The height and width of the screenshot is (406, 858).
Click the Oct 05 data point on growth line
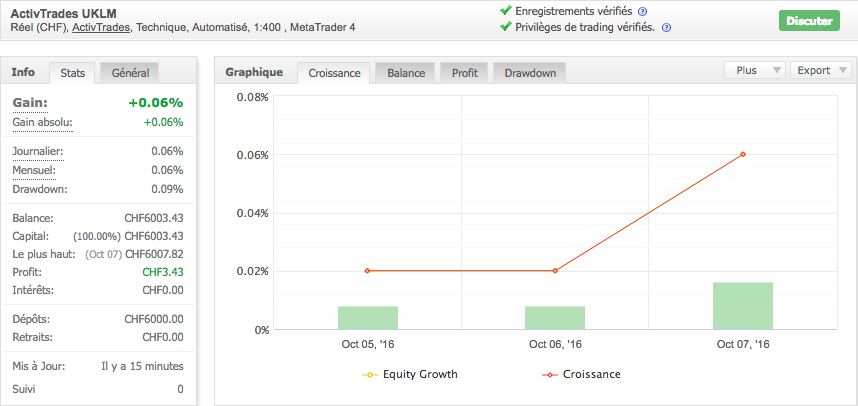coord(368,271)
